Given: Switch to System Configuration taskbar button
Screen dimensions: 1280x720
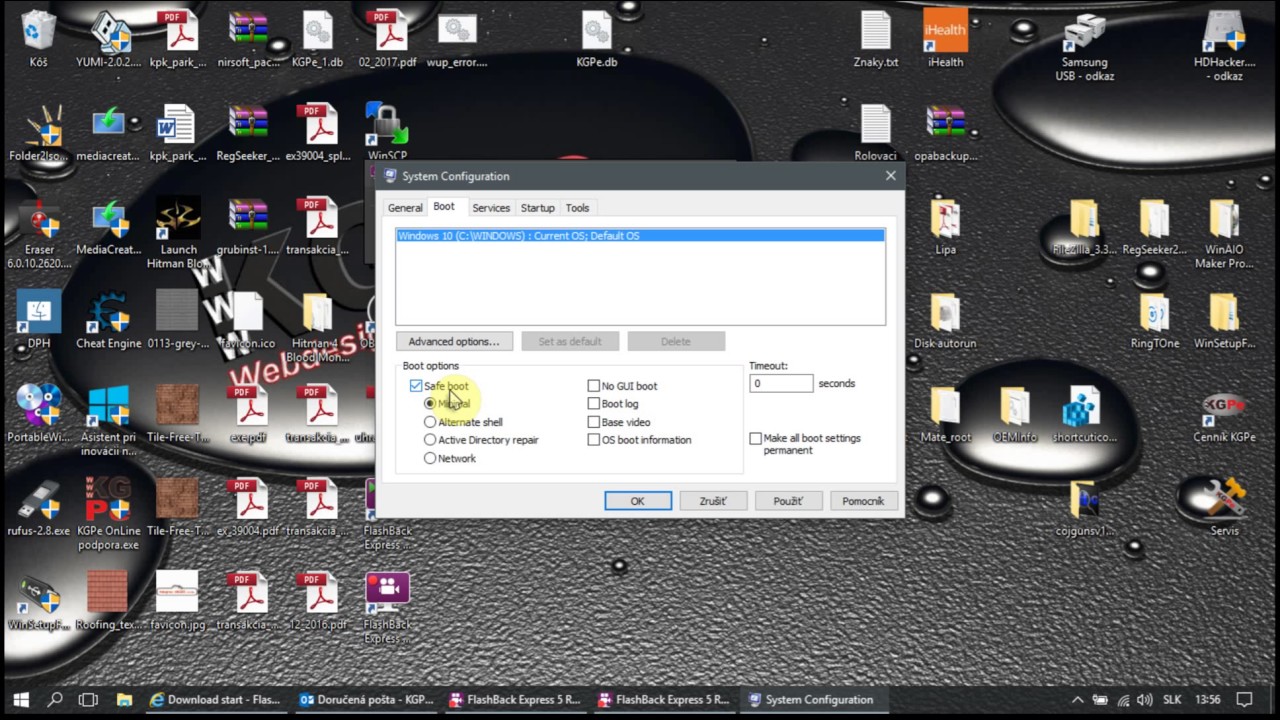Looking at the screenshot, I should click(813, 700).
